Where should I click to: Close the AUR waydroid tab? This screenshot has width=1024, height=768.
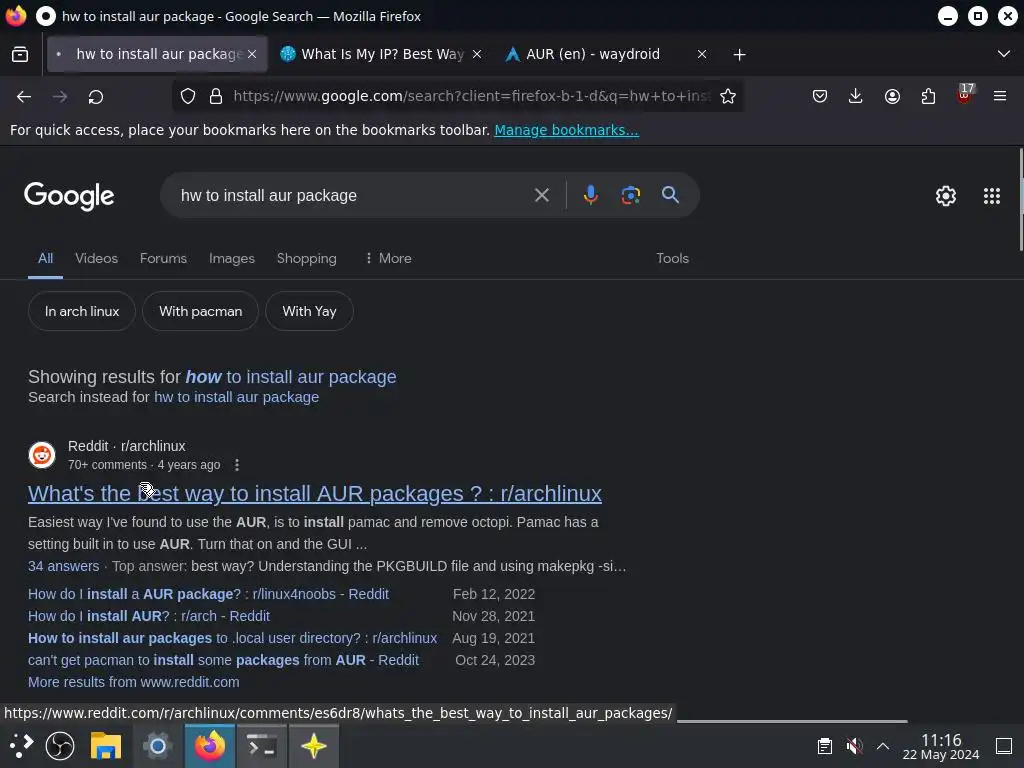coord(702,54)
